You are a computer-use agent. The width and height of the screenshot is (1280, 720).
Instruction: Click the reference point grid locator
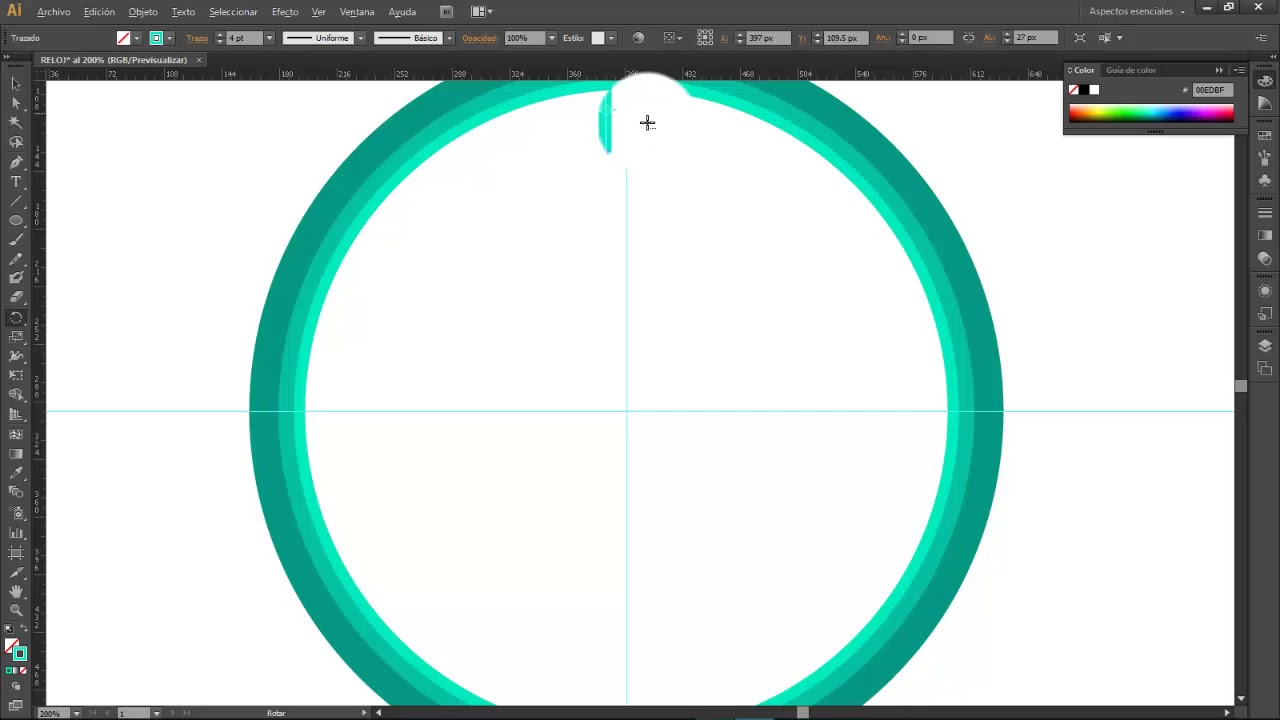(x=705, y=38)
